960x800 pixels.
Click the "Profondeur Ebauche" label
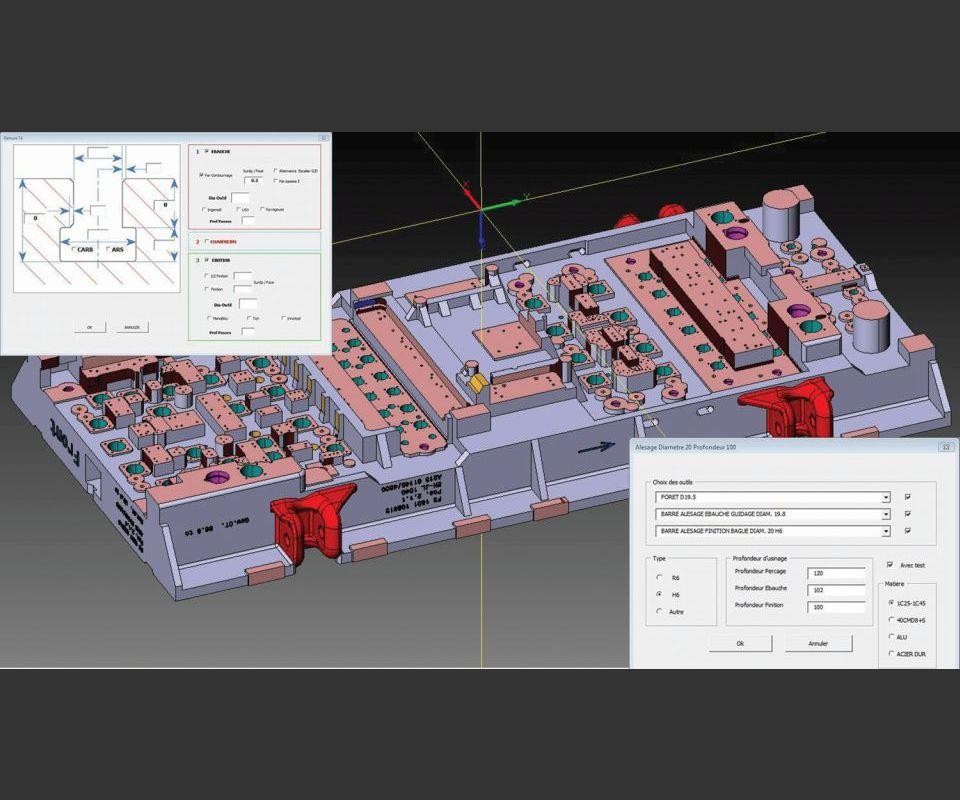pos(761,588)
